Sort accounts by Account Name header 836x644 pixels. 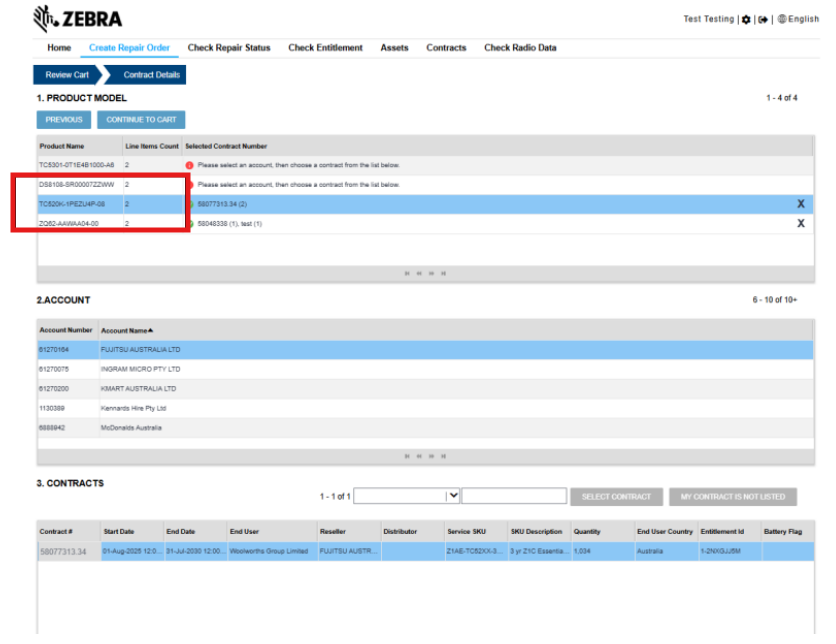point(127,331)
